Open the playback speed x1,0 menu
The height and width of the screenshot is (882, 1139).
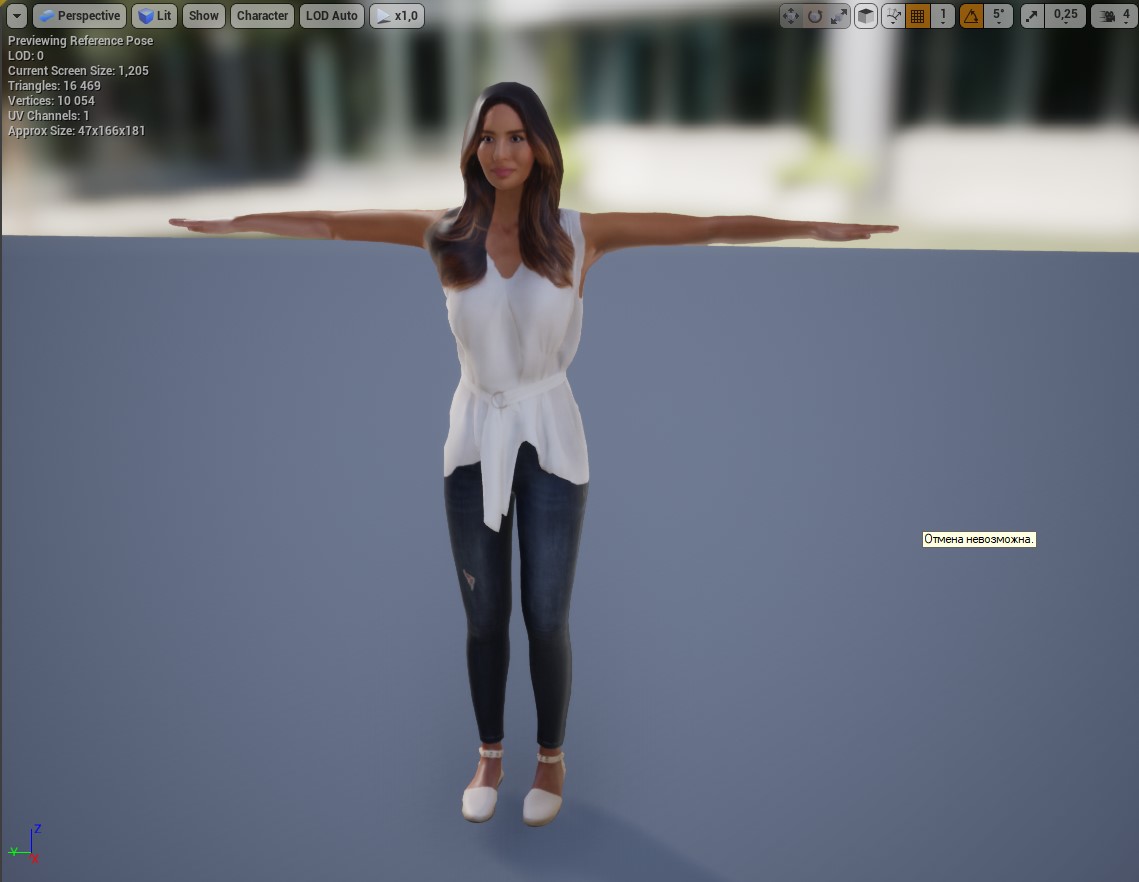click(397, 15)
